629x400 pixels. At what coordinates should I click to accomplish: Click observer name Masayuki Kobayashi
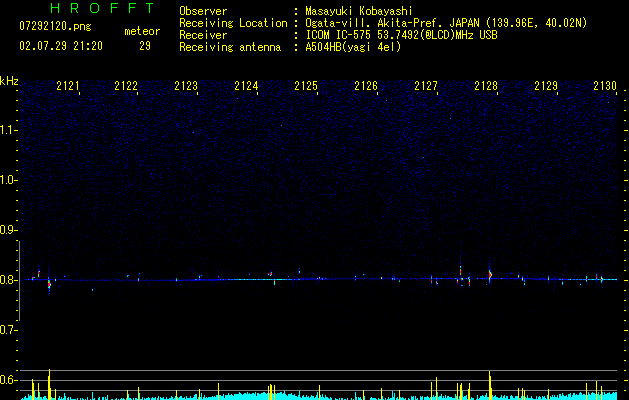coord(358,11)
